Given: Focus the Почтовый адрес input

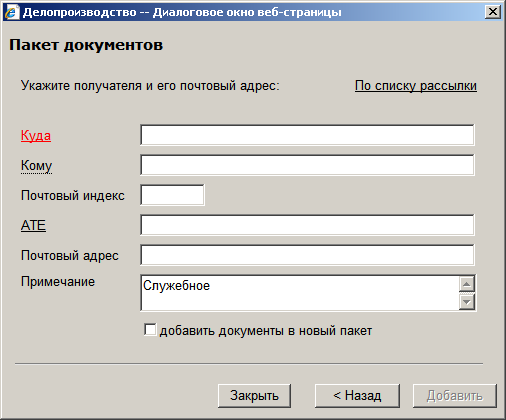Looking at the screenshot, I should click(x=307, y=255).
